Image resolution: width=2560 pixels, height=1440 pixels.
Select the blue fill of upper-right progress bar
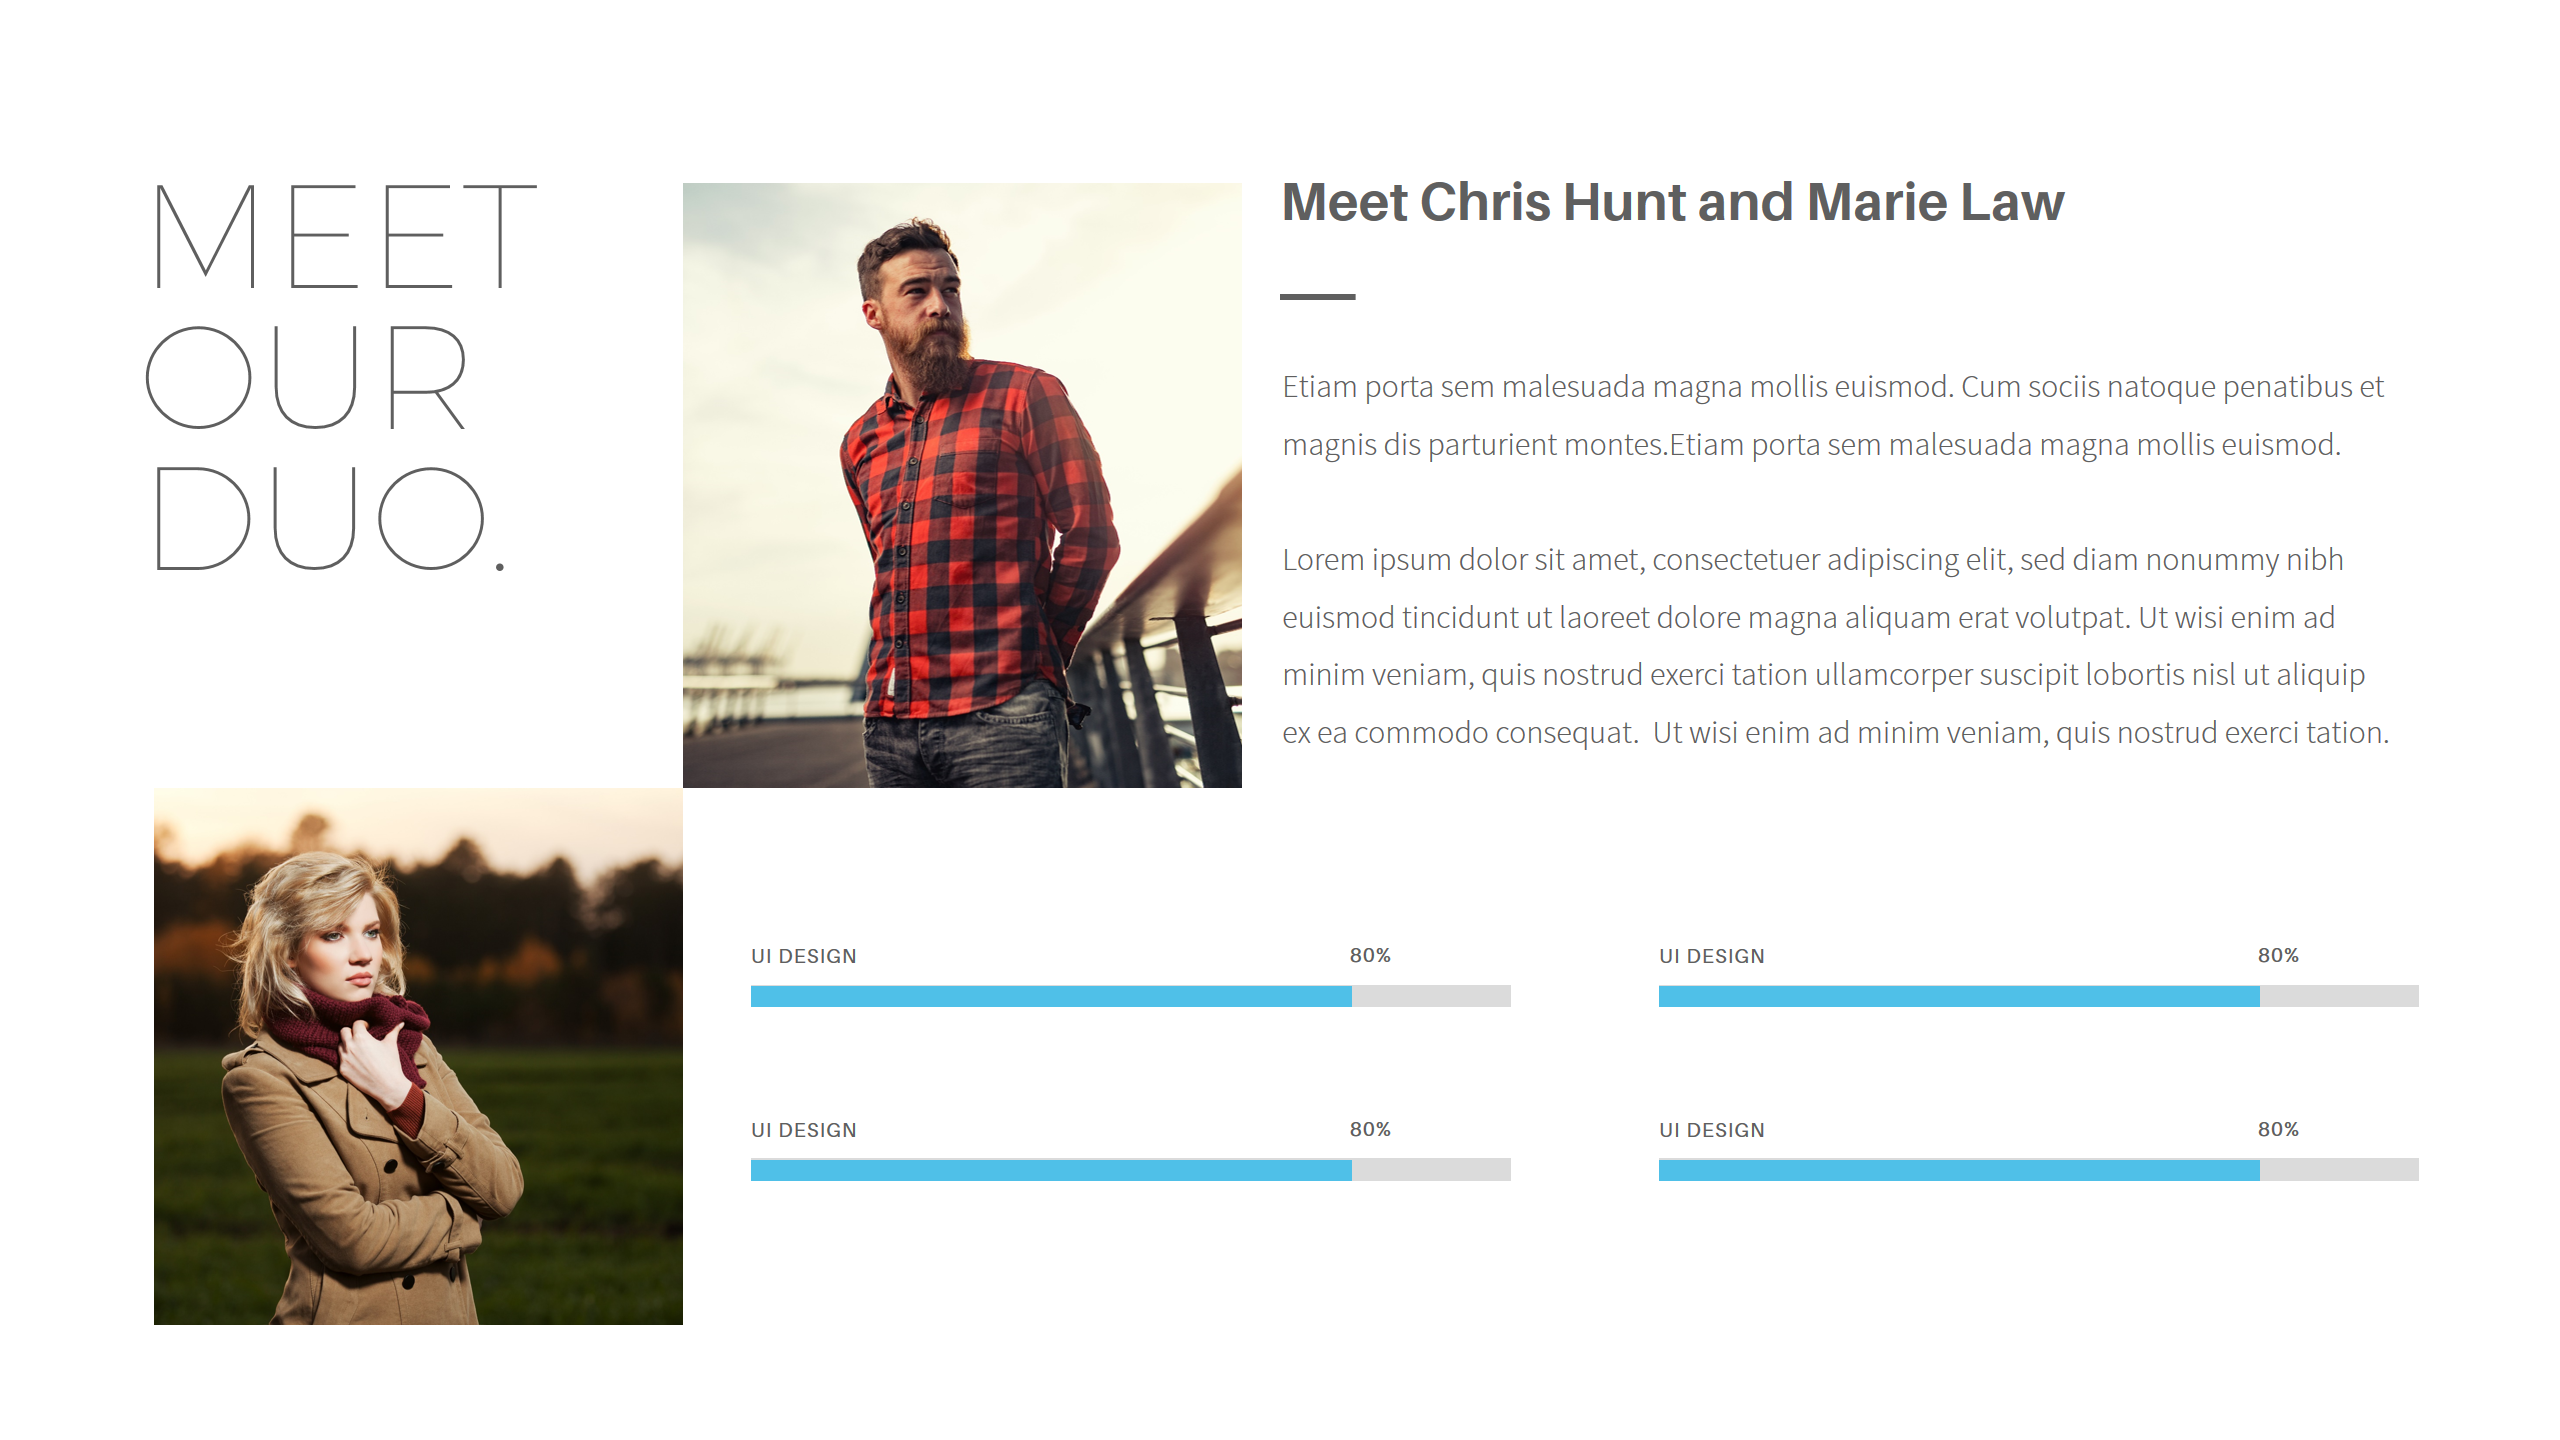click(1958, 996)
